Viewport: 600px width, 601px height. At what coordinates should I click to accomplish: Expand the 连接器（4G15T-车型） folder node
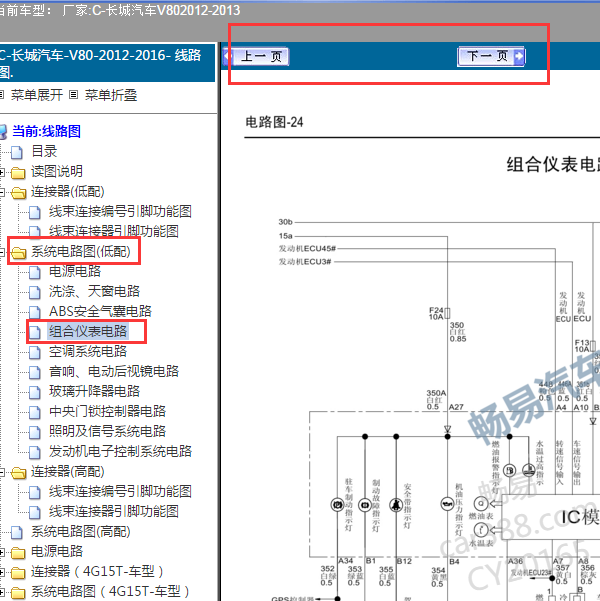(2, 572)
